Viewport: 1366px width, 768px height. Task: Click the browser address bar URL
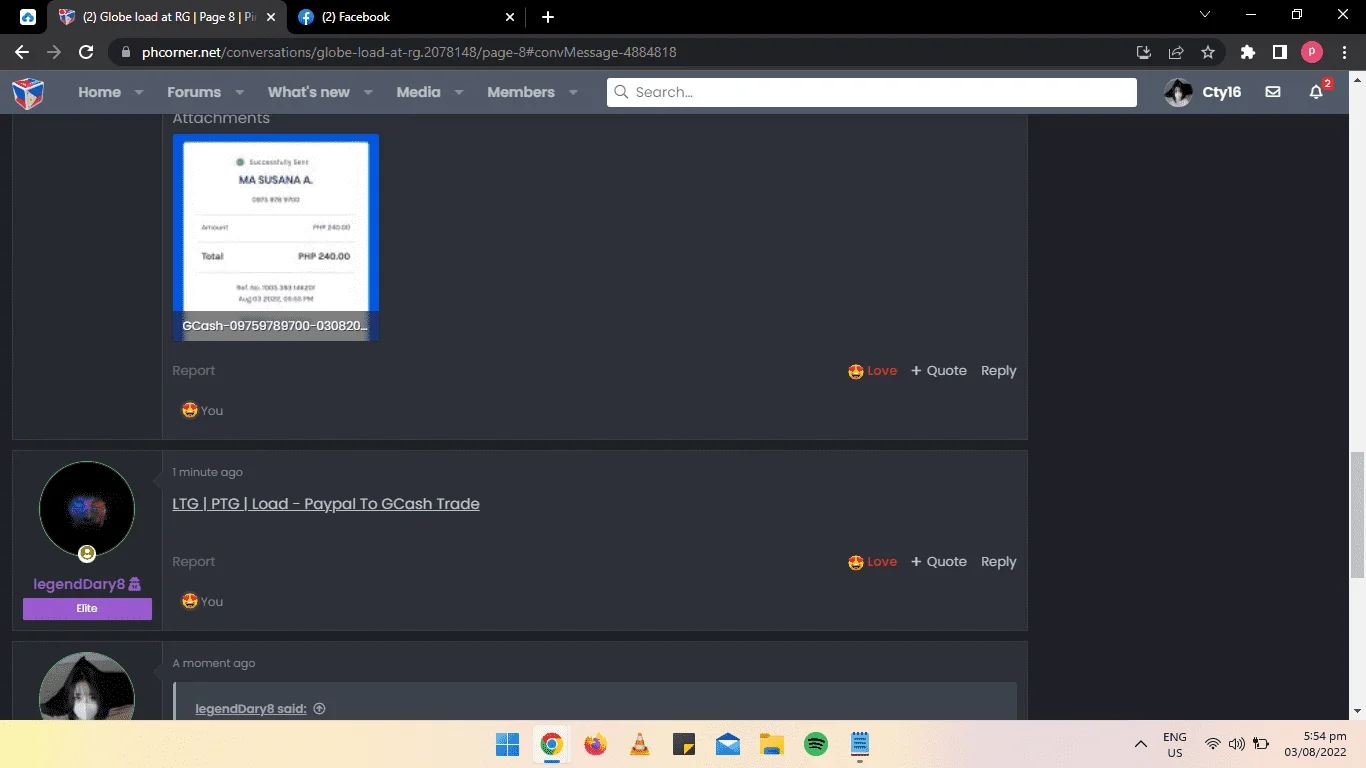pos(409,52)
